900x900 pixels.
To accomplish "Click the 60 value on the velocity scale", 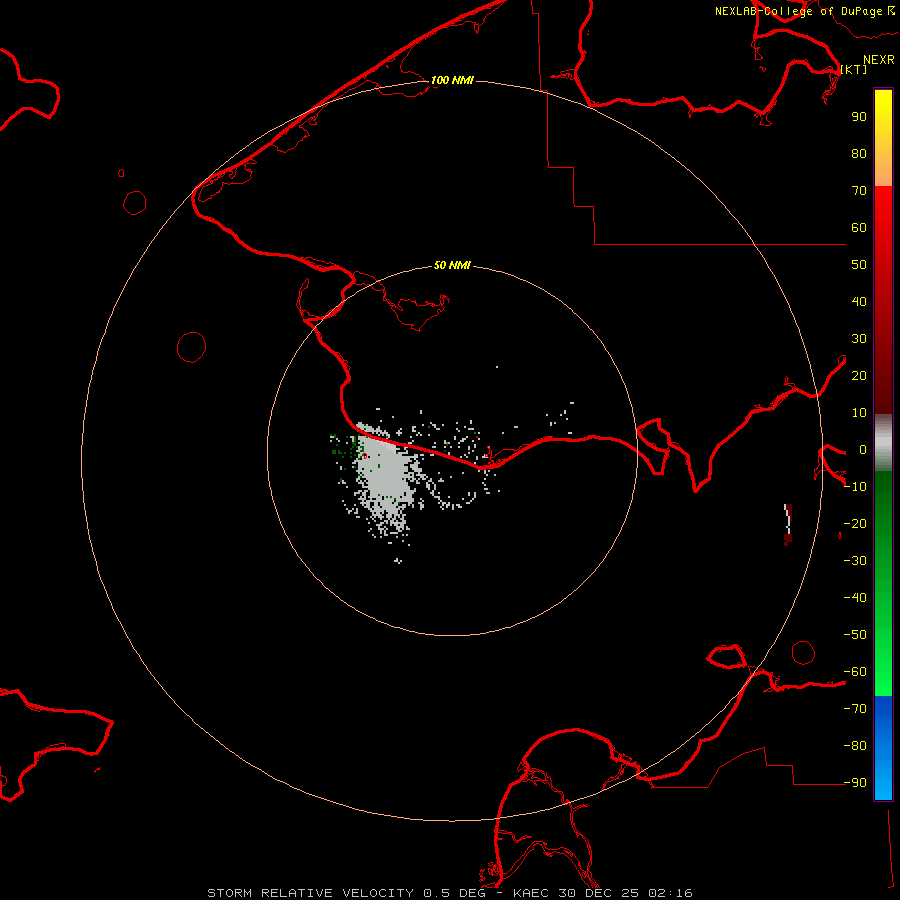I will coord(859,227).
